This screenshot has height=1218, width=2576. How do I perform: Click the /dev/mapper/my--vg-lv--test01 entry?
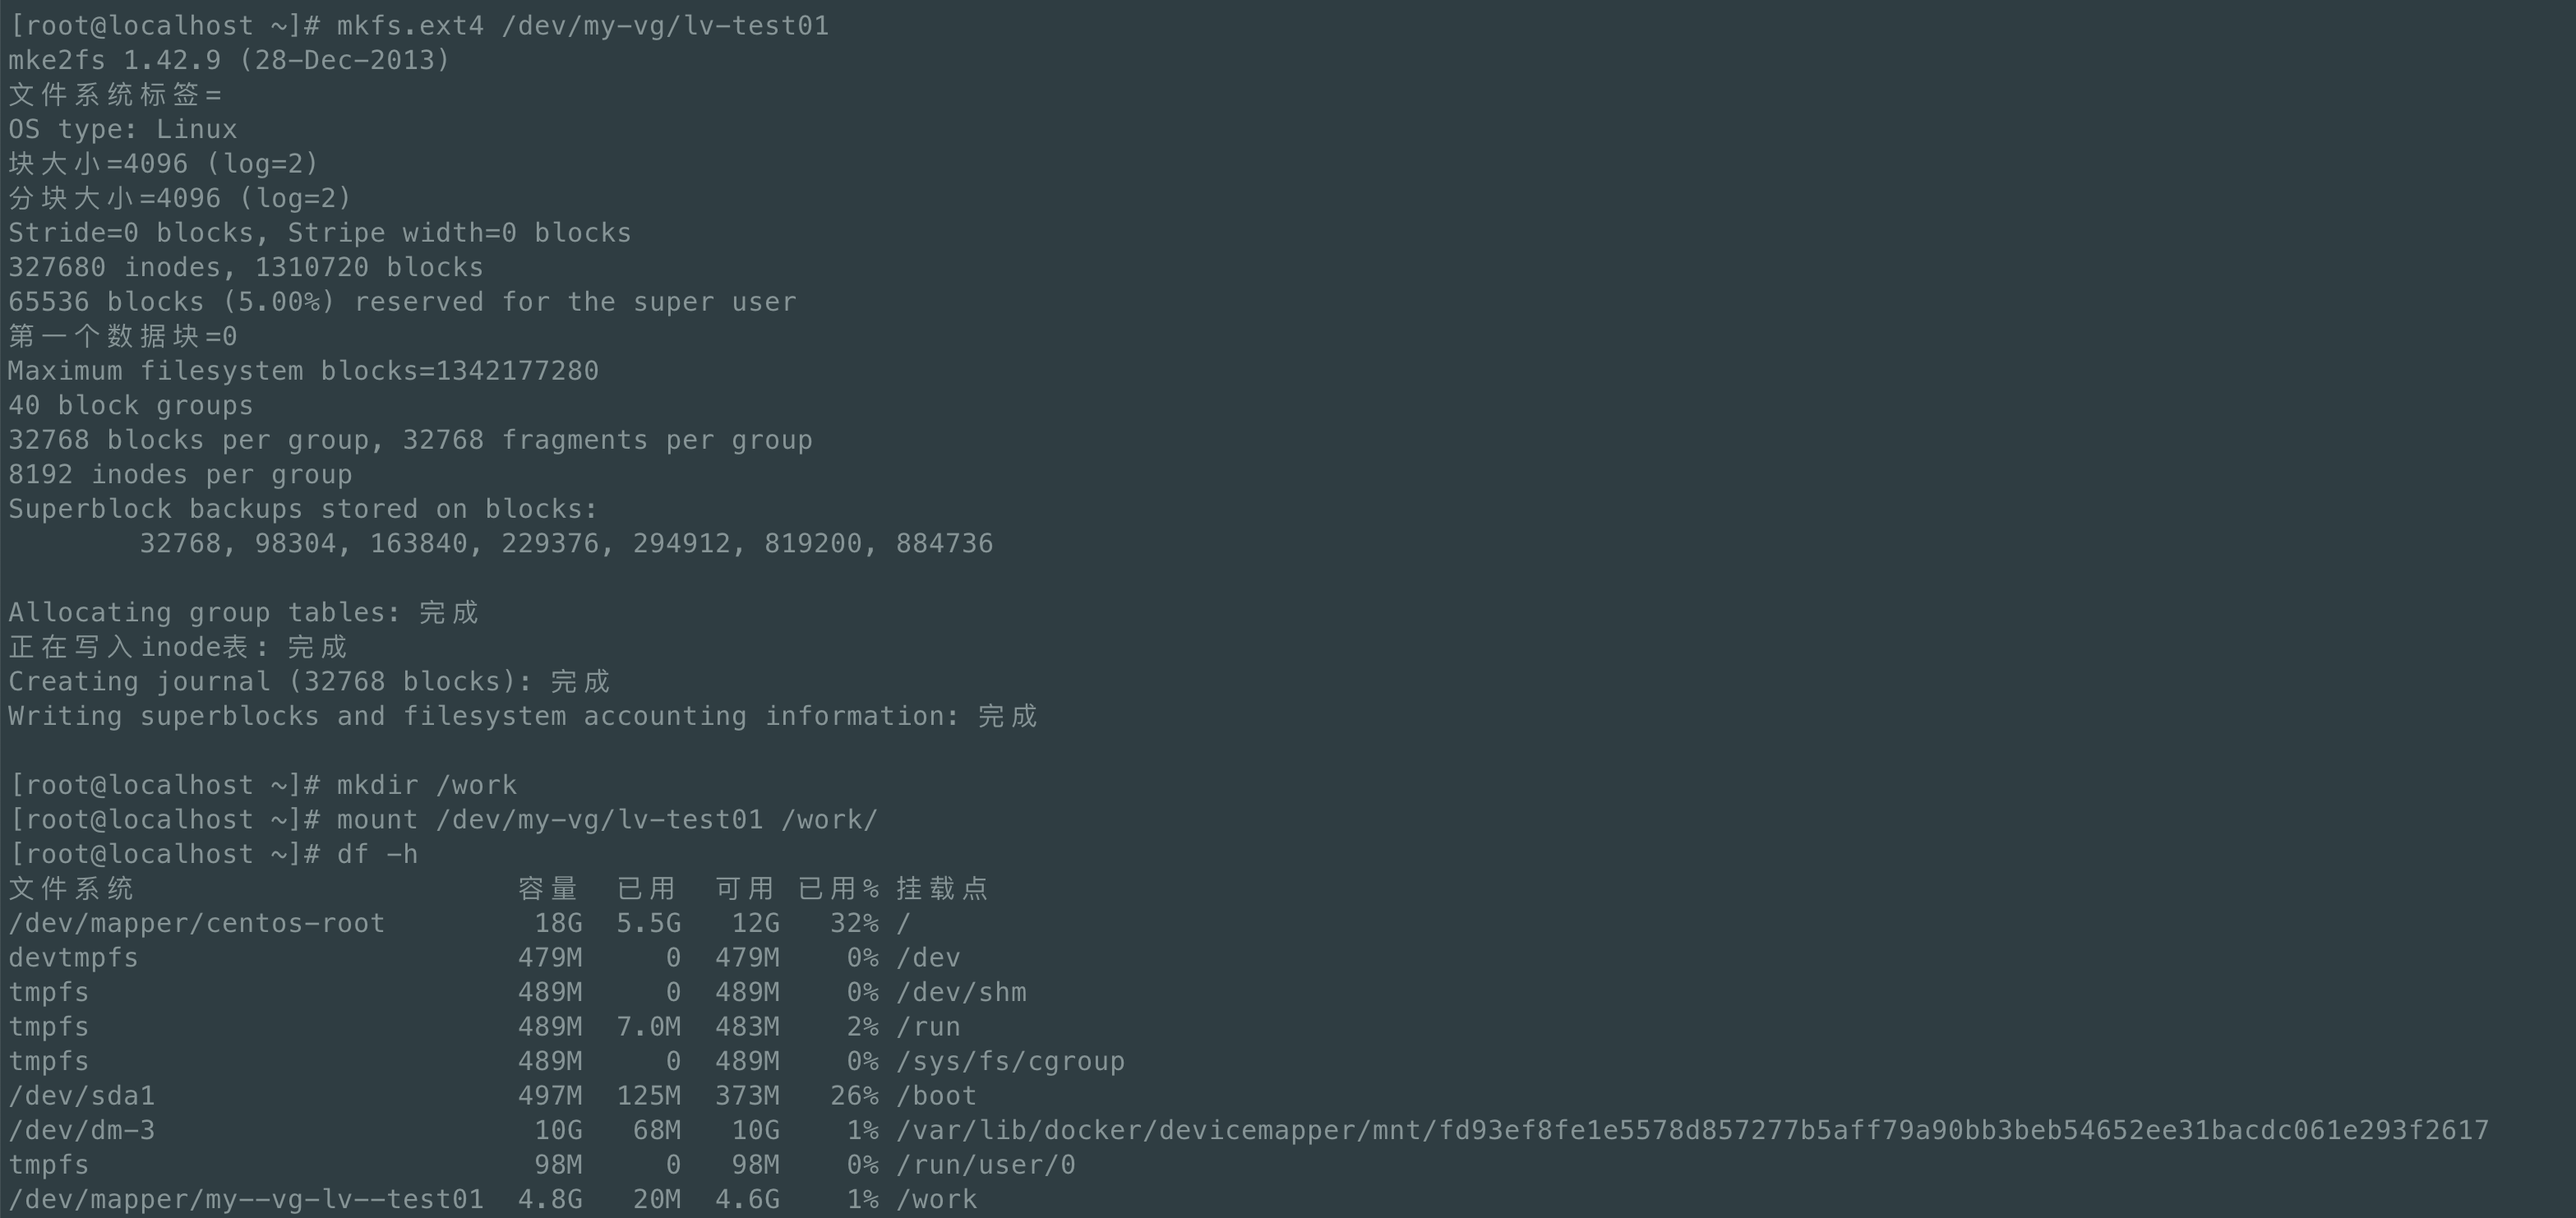[246, 1199]
